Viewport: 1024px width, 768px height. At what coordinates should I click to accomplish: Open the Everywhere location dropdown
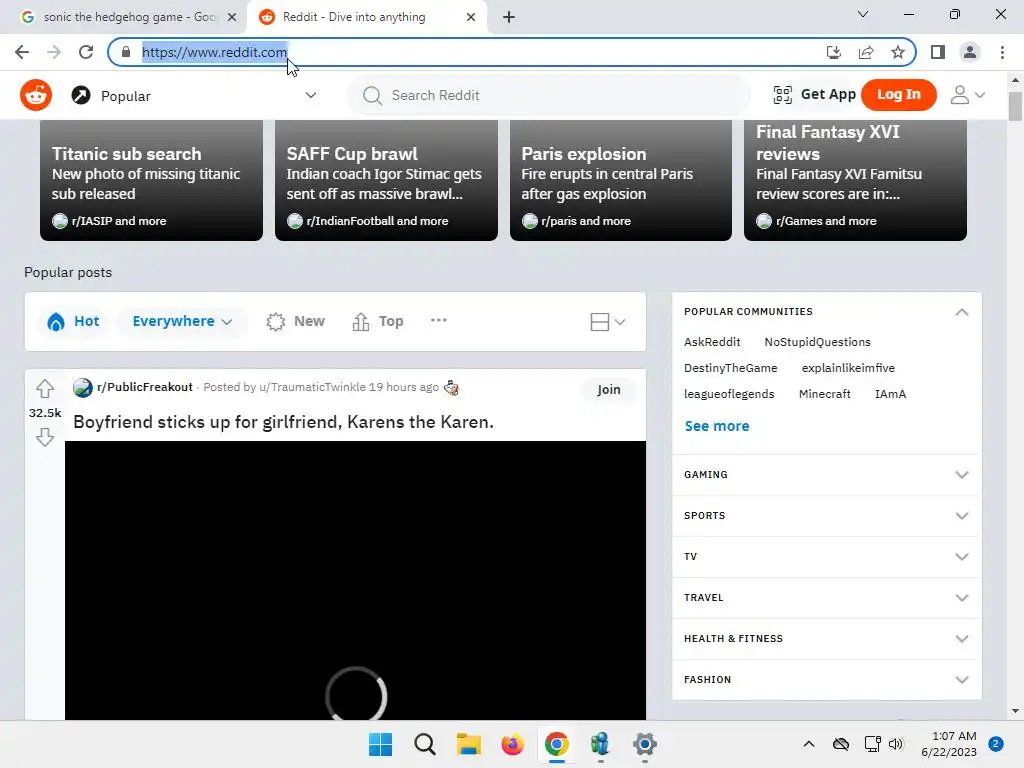point(182,321)
